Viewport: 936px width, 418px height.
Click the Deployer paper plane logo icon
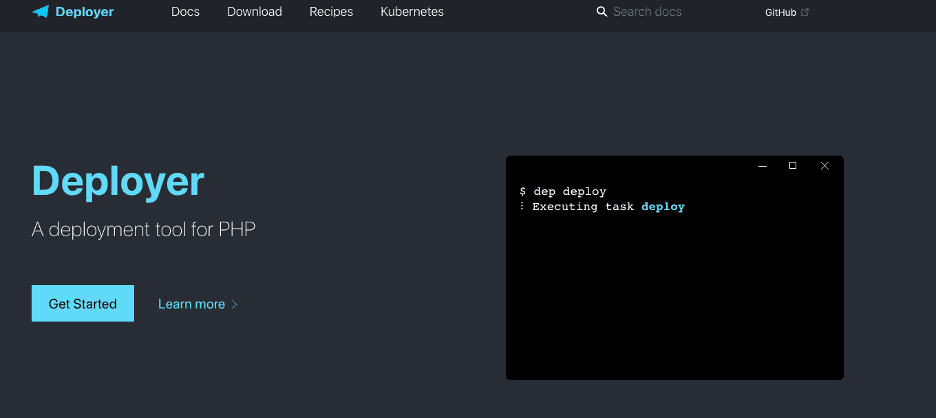[41, 12]
